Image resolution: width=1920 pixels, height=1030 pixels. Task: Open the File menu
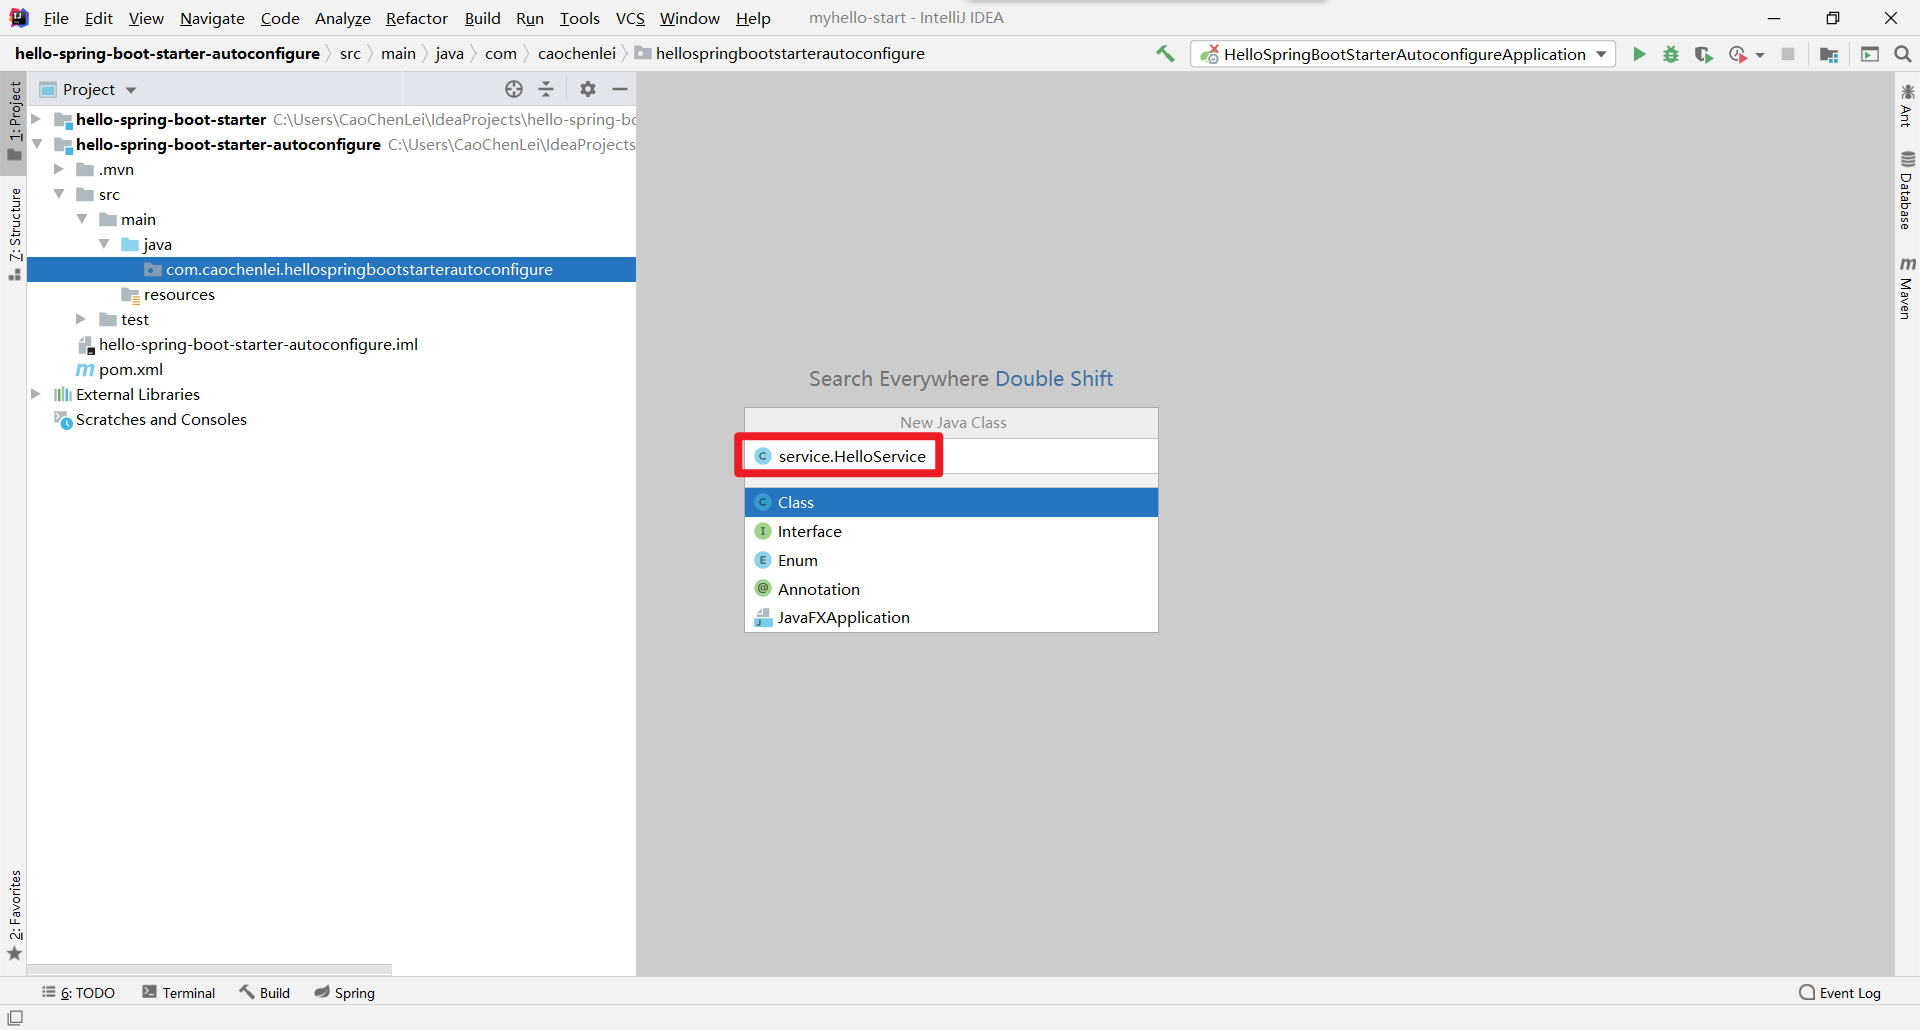(x=56, y=18)
